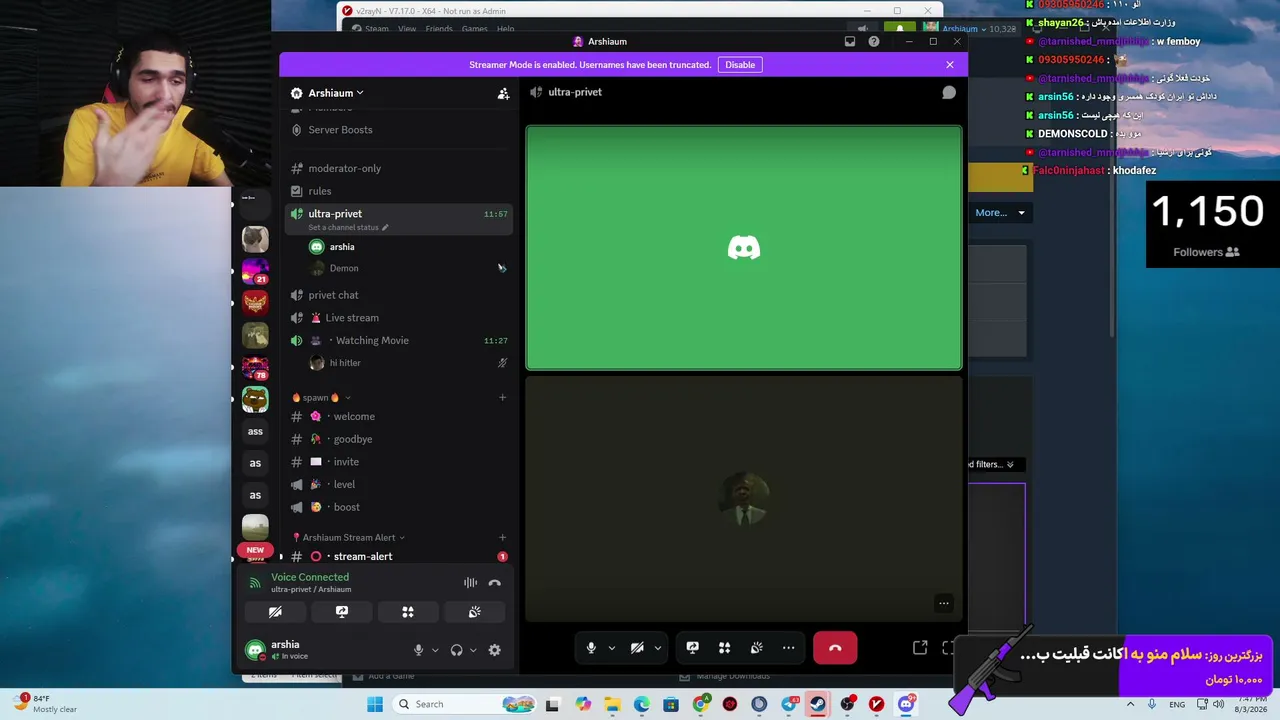Click the green Discord video tile
Screen dimensions: 1280x720
(x=744, y=248)
